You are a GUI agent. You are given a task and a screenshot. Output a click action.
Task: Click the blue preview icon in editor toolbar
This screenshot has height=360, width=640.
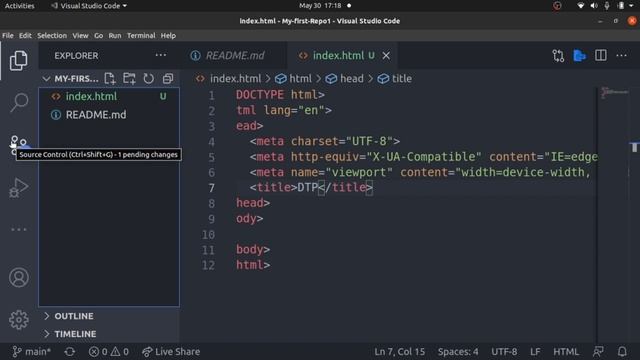580,56
